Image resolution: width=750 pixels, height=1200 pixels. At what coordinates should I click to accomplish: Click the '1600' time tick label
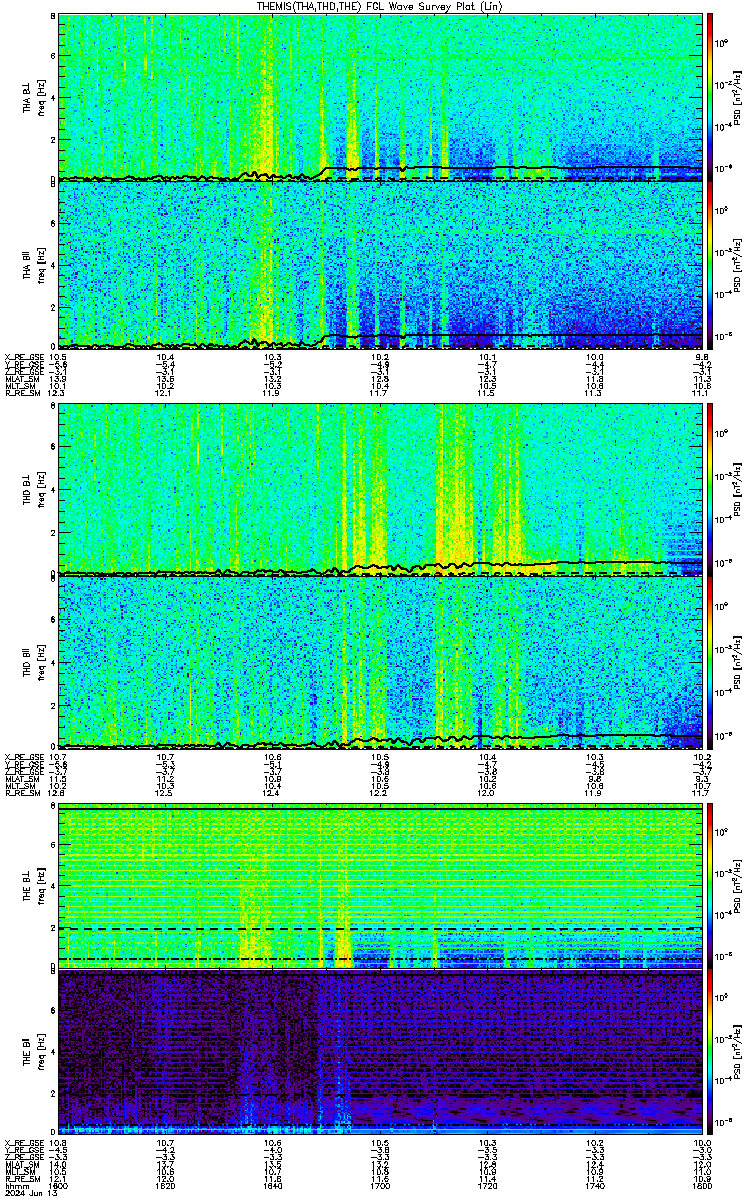point(59,1187)
